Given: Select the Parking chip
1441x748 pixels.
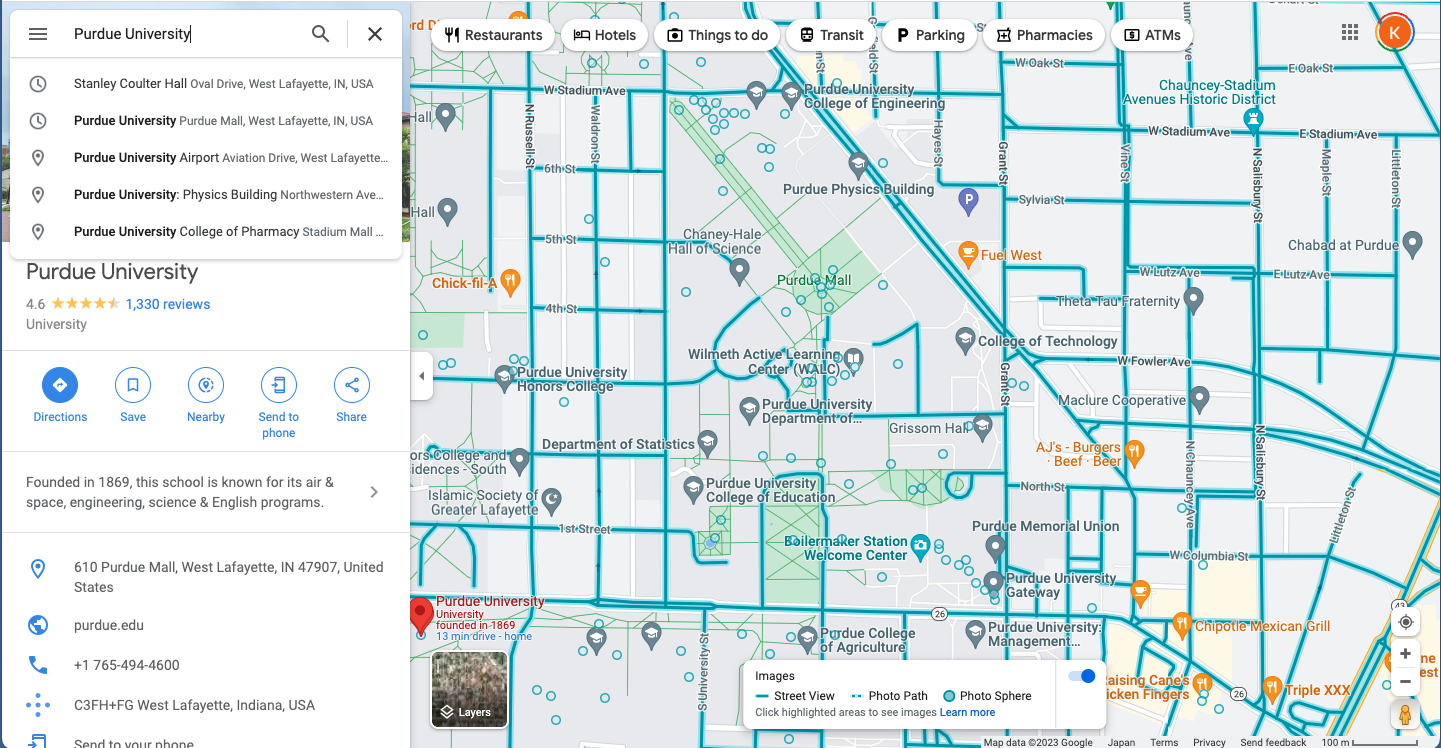Looking at the screenshot, I should click(x=929, y=35).
